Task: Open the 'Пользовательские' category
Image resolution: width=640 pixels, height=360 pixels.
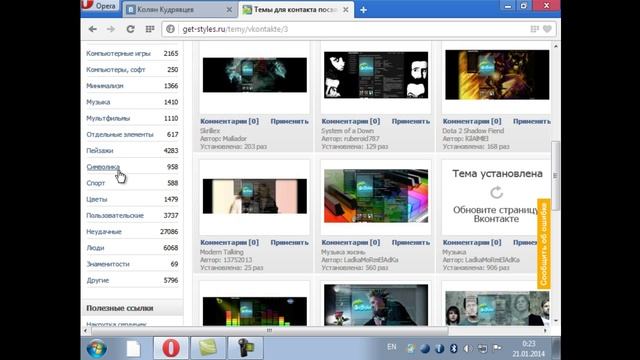Action: point(115,216)
